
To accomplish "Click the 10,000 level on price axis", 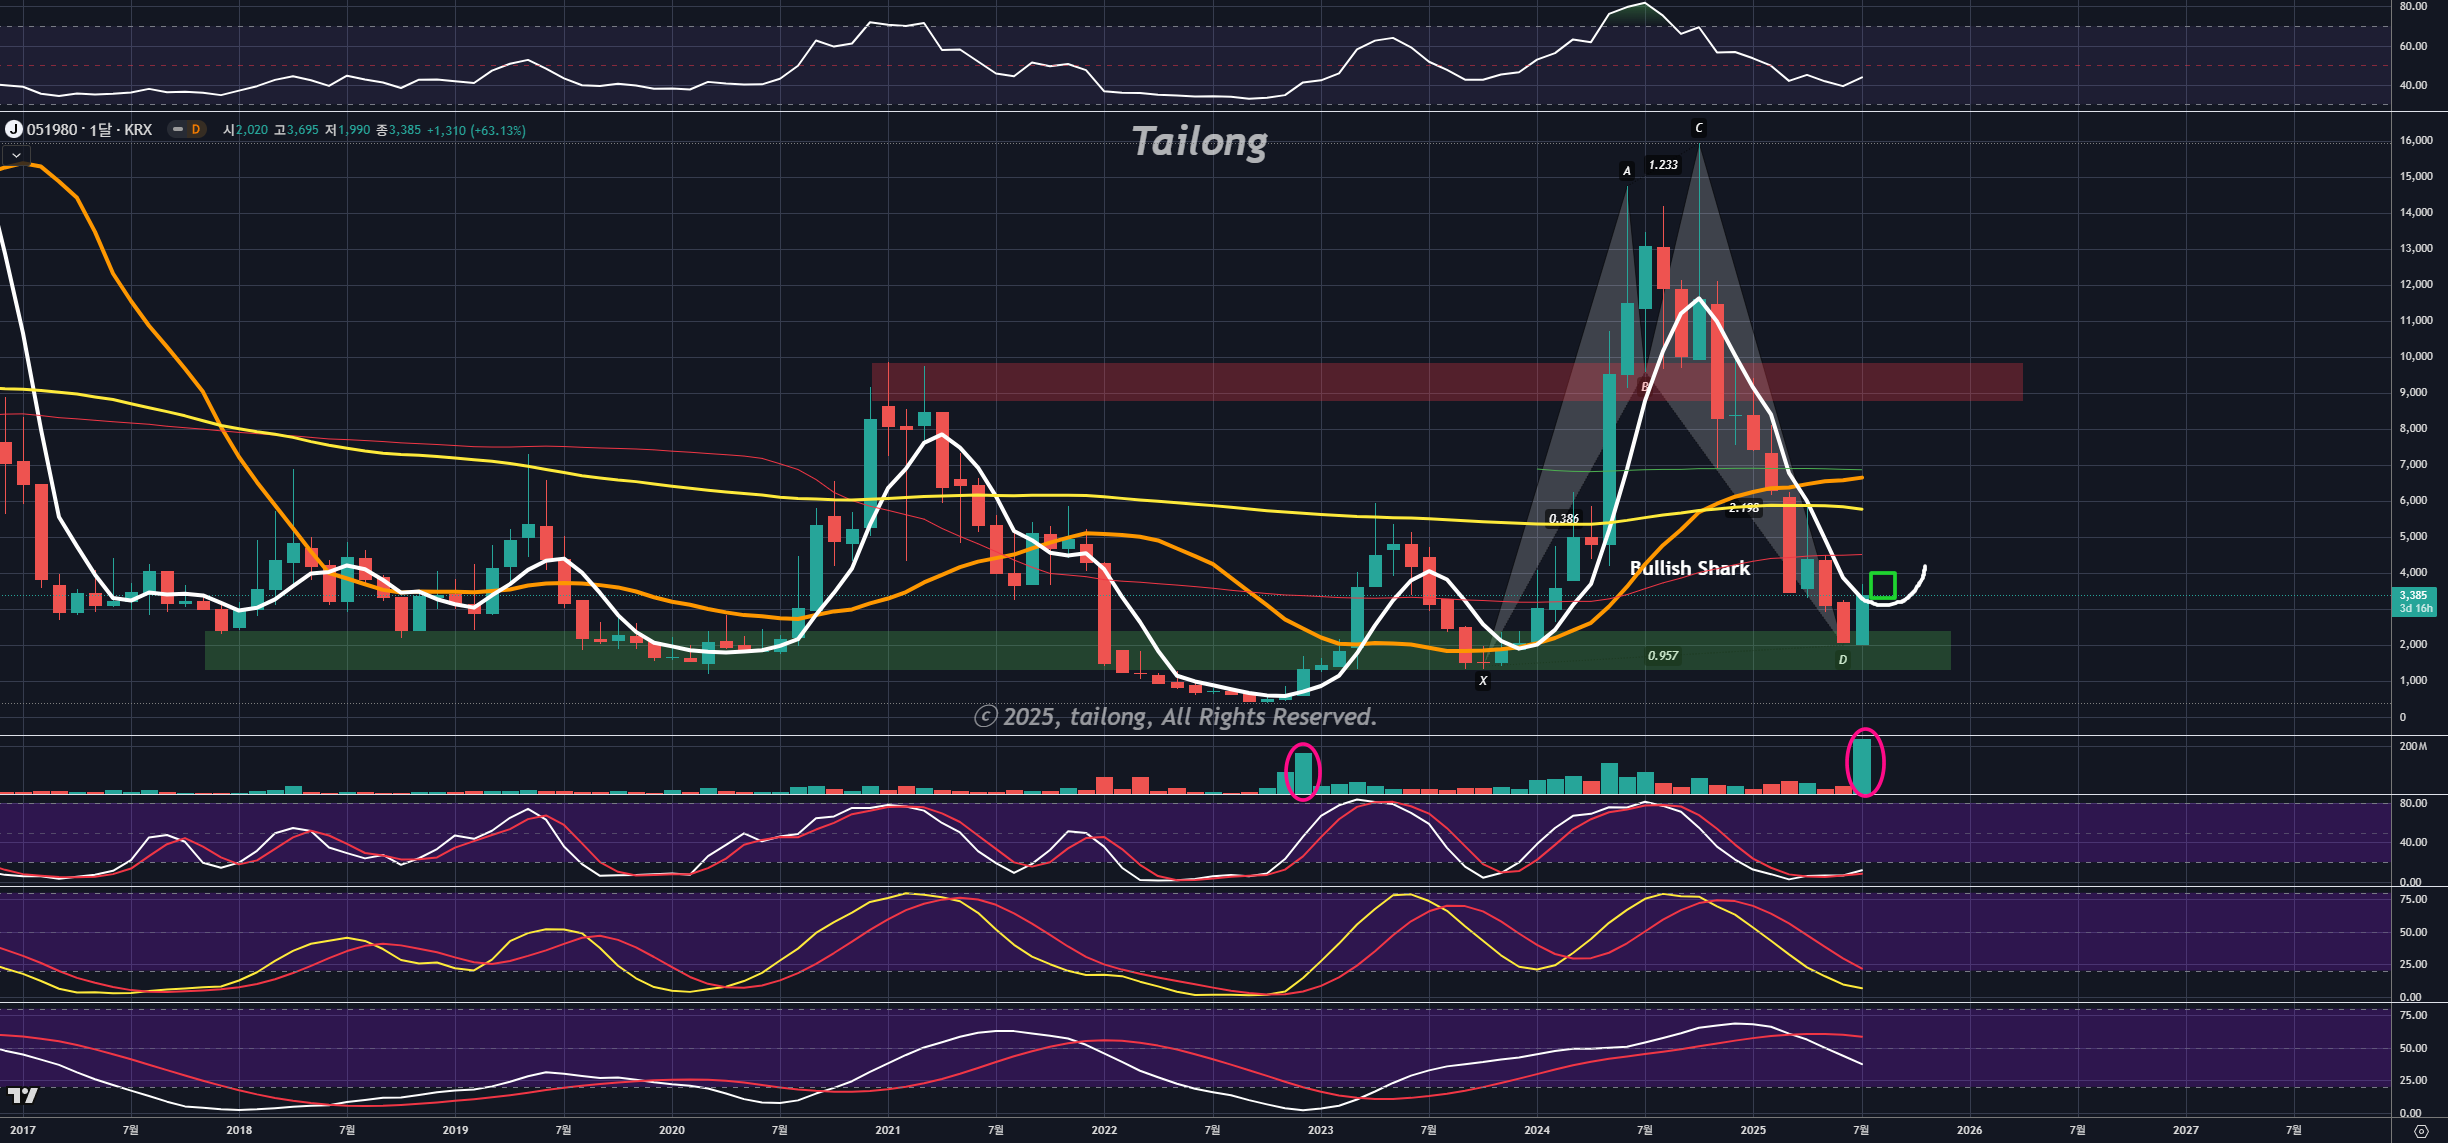I will 2415,356.
